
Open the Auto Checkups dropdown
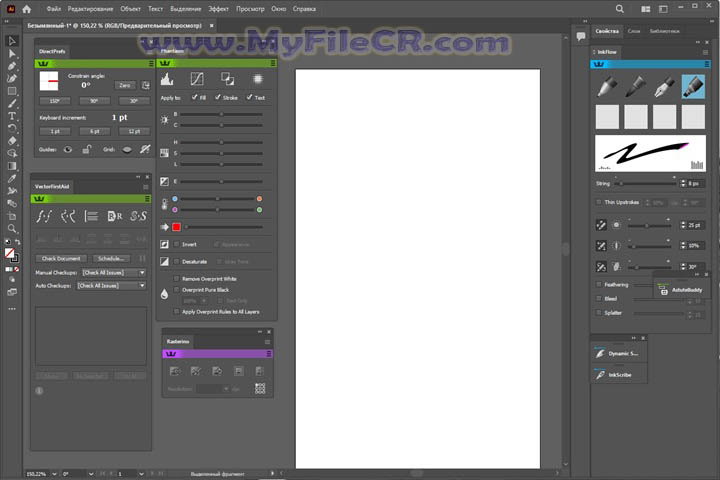coord(111,286)
